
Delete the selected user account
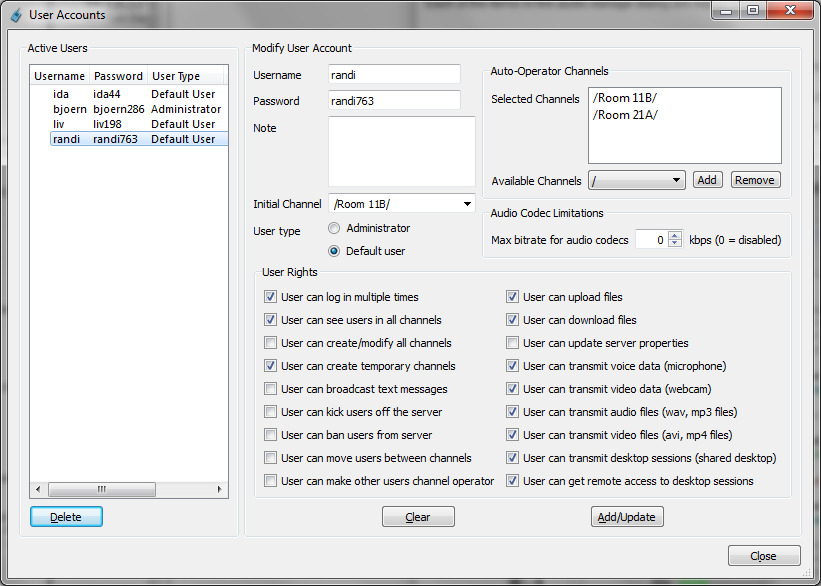(x=66, y=517)
